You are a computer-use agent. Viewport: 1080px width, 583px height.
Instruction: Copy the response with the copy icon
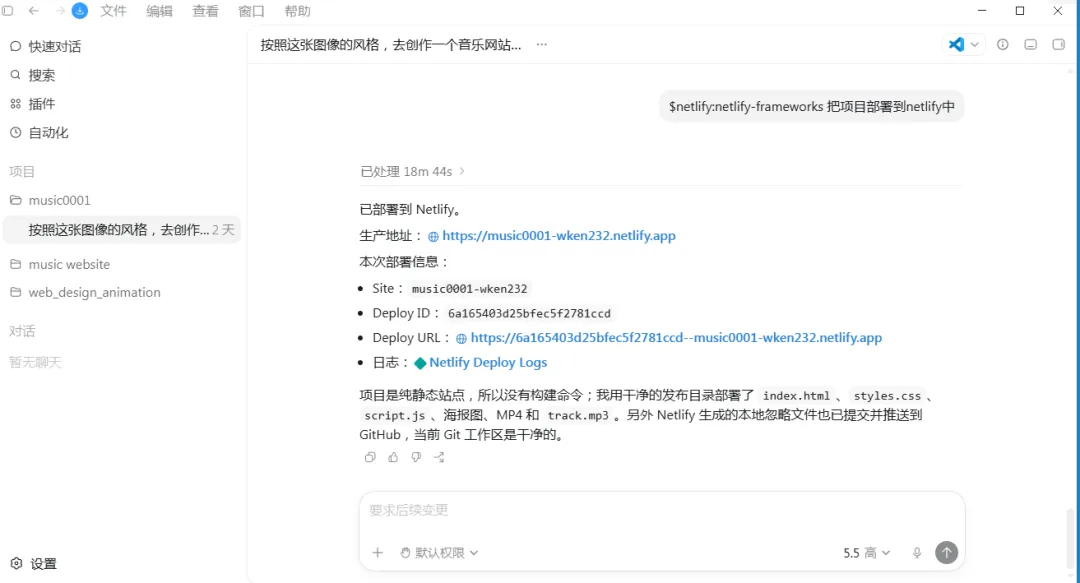point(370,457)
